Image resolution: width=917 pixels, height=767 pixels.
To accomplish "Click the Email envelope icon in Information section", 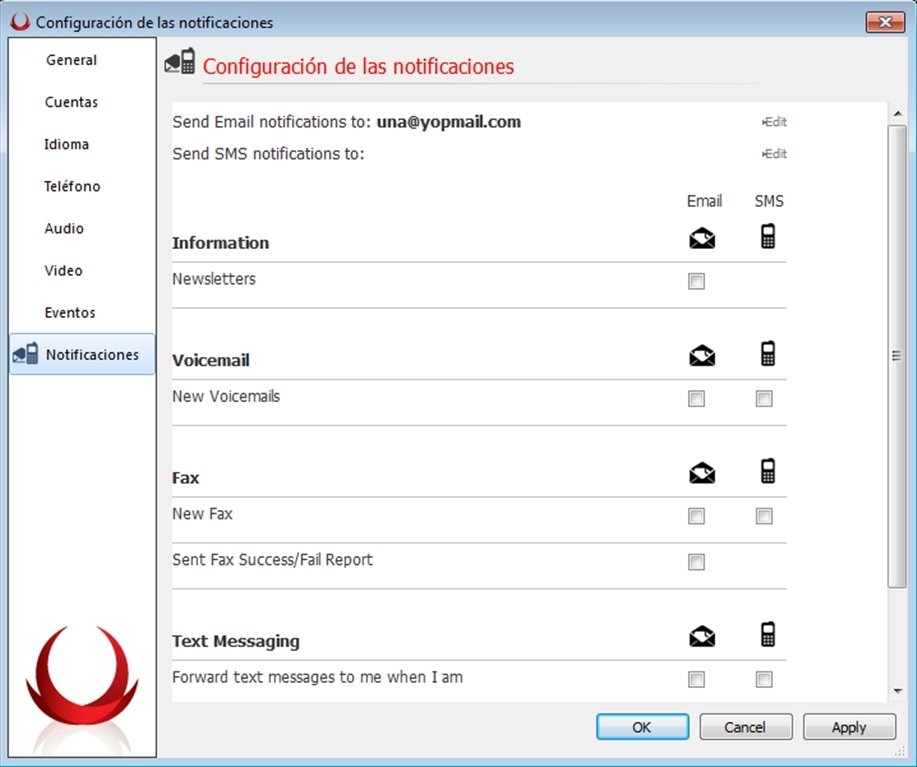I will tap(702, 238).
